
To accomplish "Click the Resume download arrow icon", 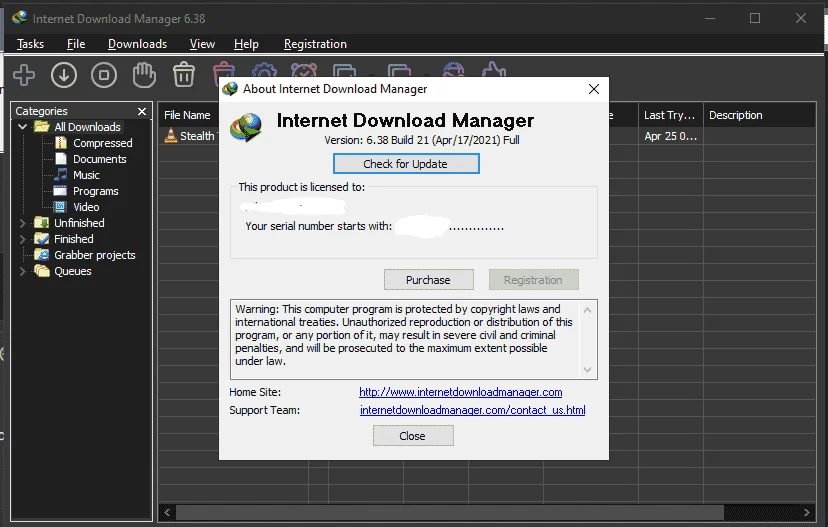I will [64, 75].
